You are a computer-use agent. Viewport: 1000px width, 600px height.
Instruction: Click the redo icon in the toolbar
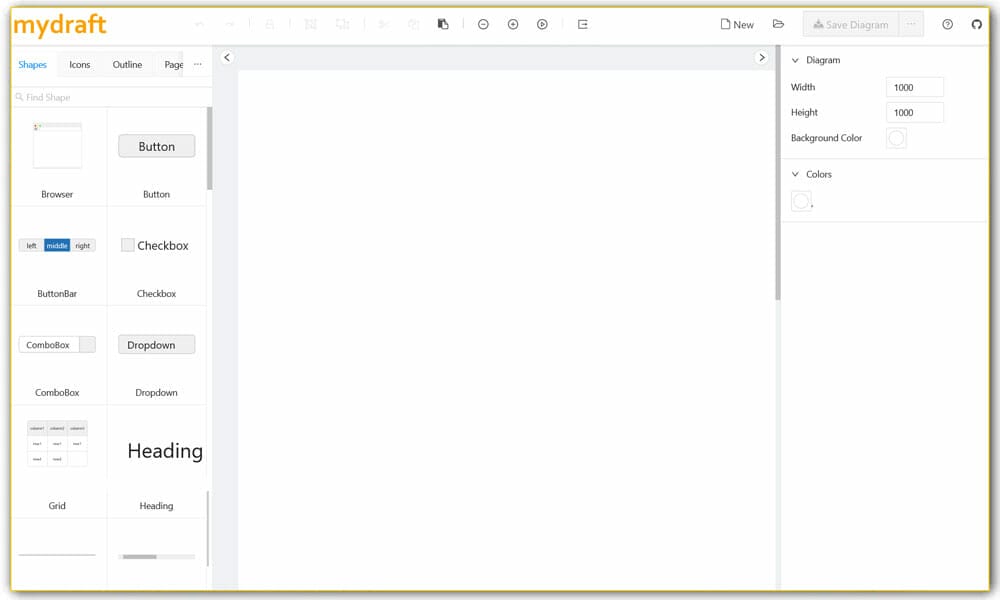click(x=229, y=24)
